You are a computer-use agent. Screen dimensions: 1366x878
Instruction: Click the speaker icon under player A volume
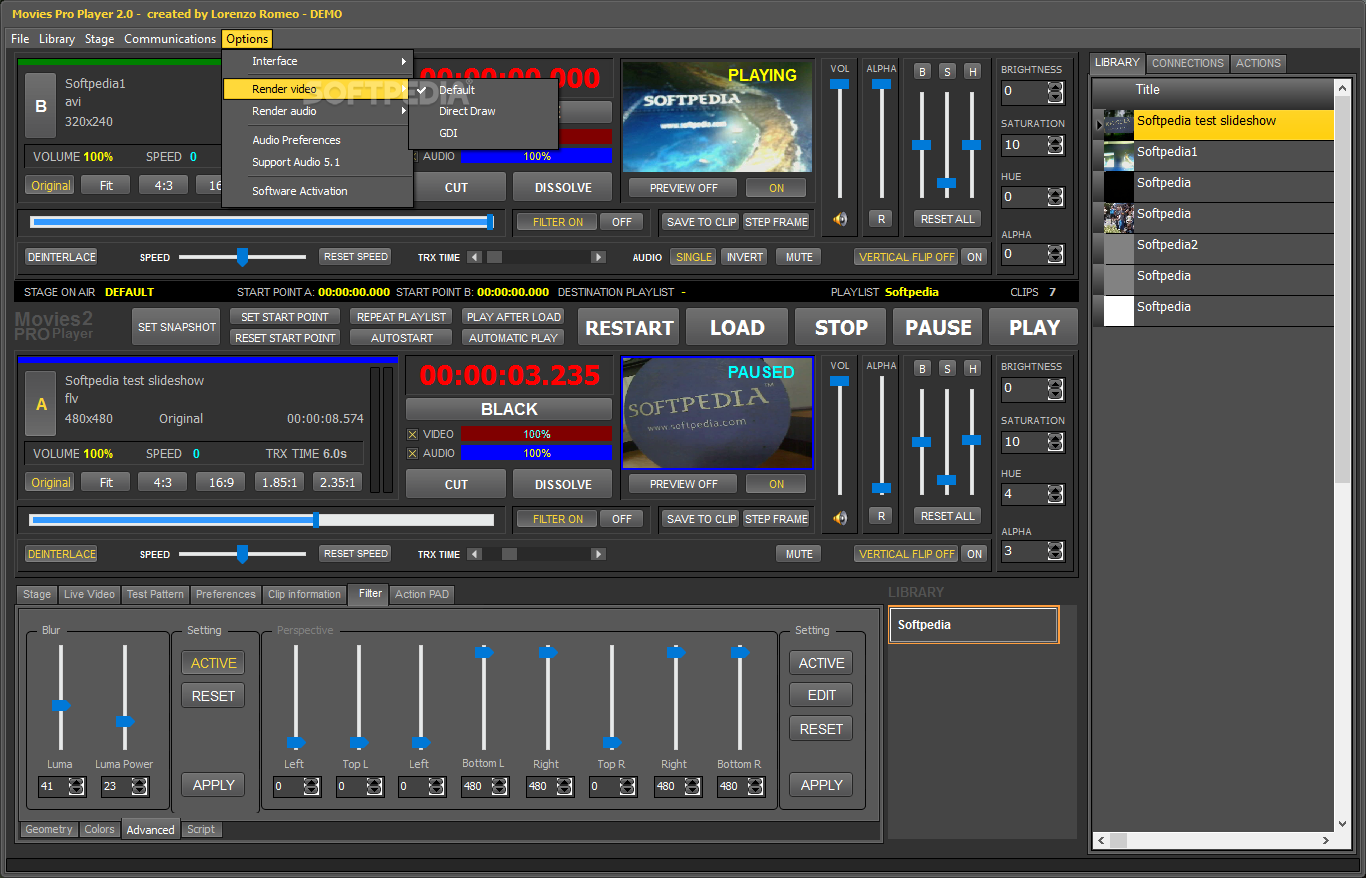pyautogui.click(x=840, y=517)
